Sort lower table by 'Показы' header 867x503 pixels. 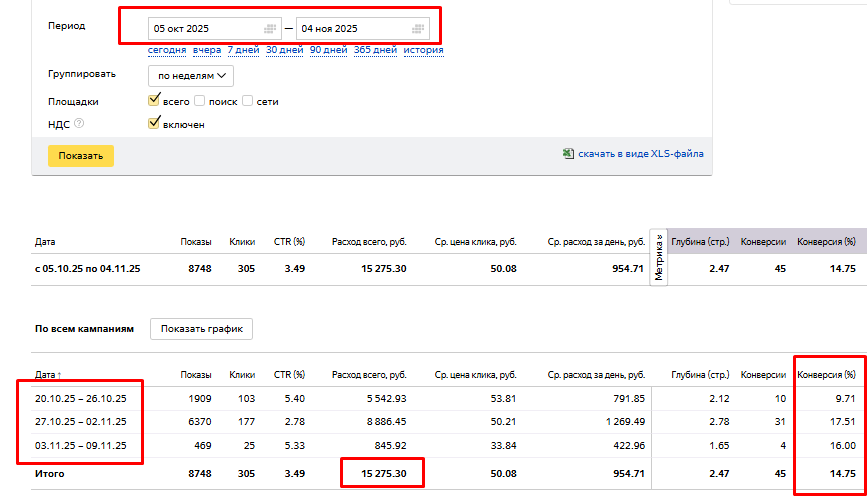coord(196,375)
